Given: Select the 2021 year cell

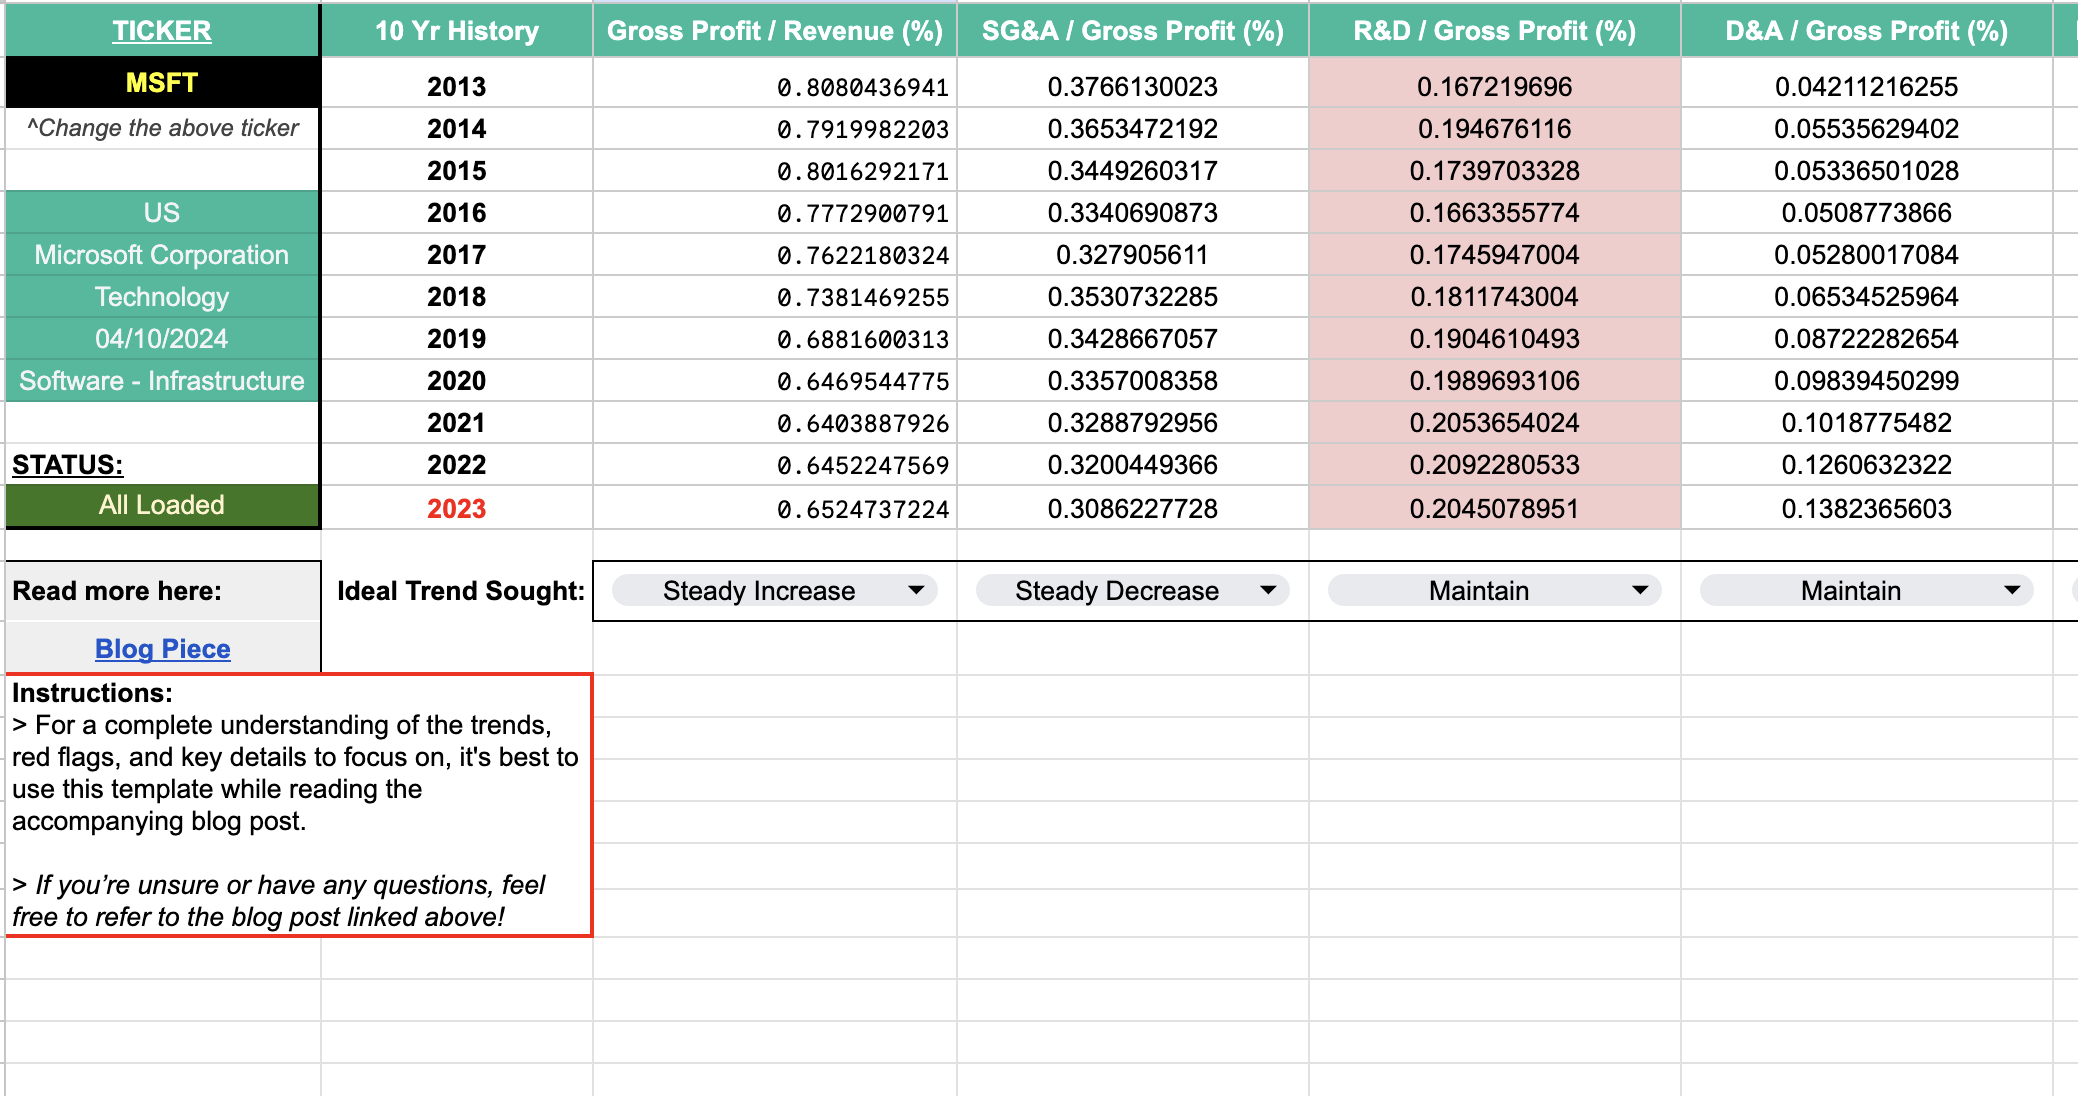Looking at the screenshot, I should coord(457,423).
